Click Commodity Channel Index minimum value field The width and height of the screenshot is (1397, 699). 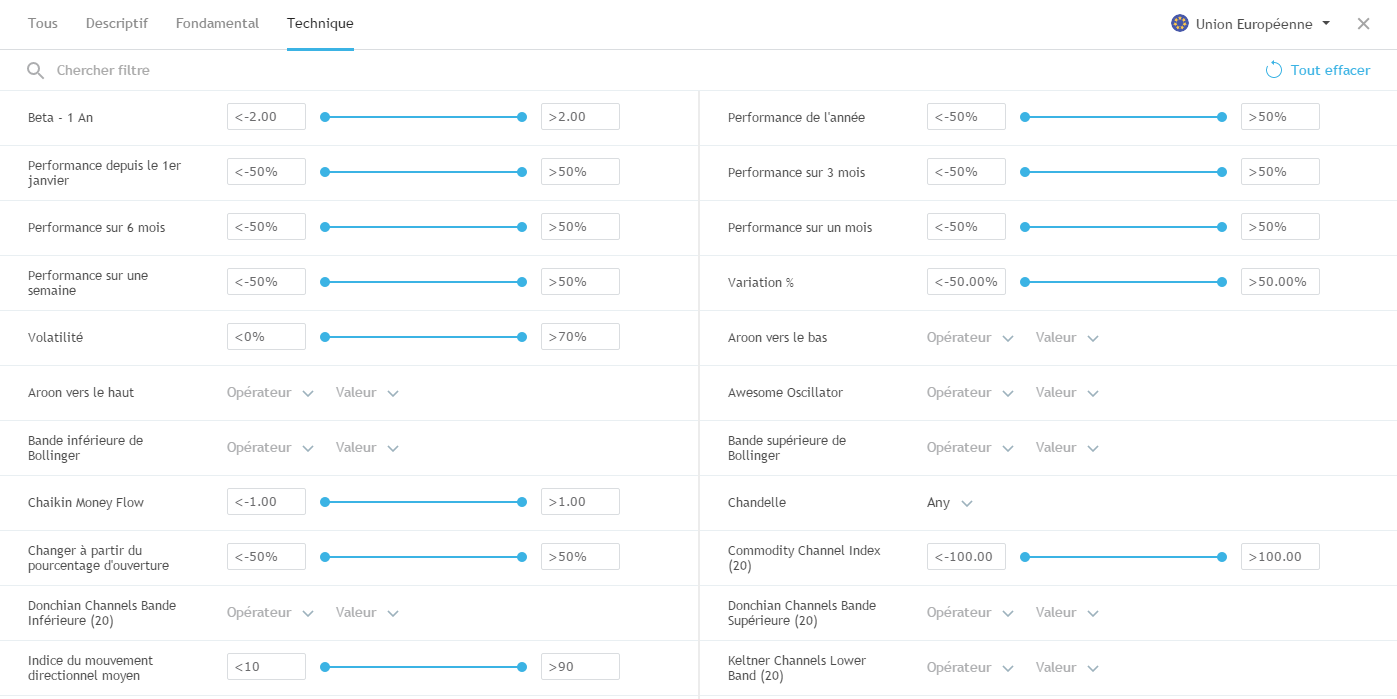[x=966, y=557]
